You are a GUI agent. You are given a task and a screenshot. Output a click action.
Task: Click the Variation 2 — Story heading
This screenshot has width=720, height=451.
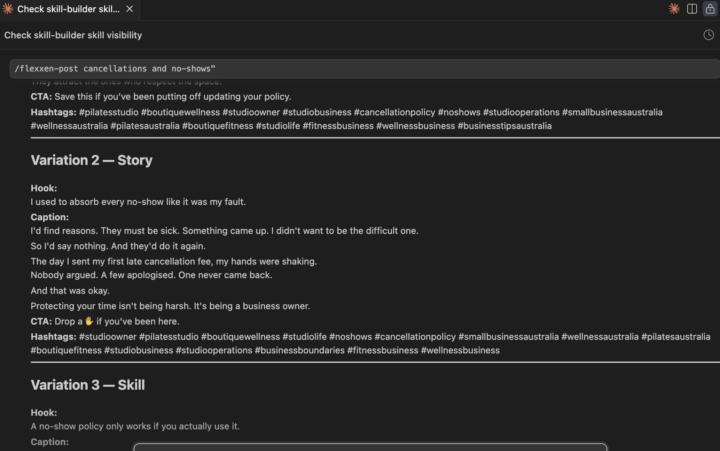pos(91,160)
